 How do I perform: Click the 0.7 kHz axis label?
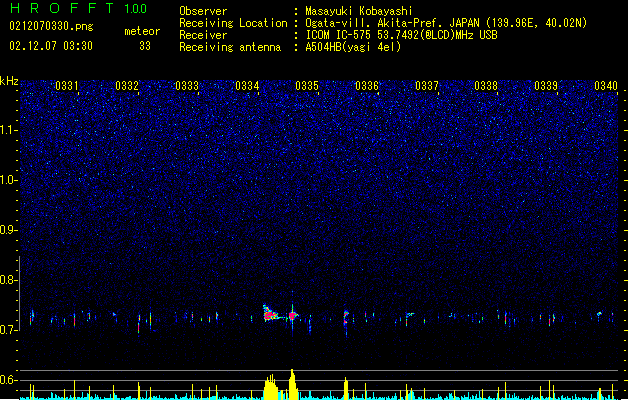(x=8, y=330)
